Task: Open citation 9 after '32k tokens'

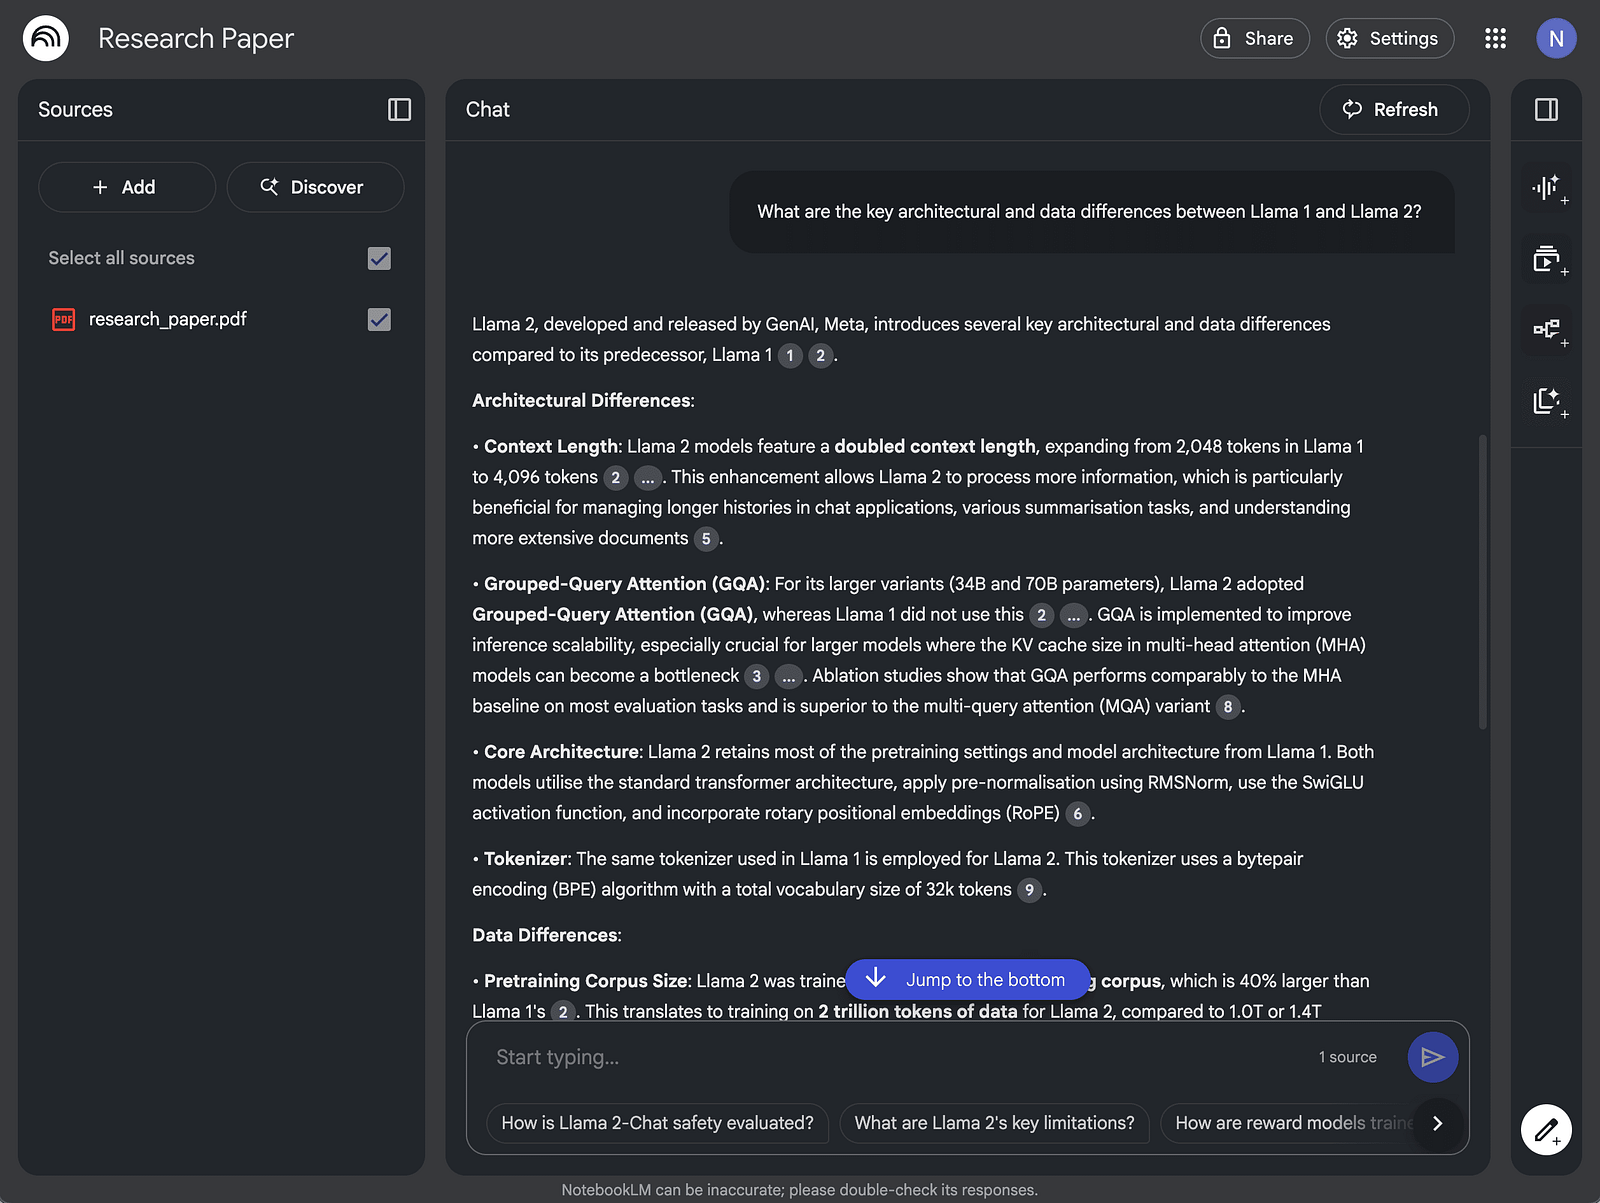Action: click(x=1029, y=889)
